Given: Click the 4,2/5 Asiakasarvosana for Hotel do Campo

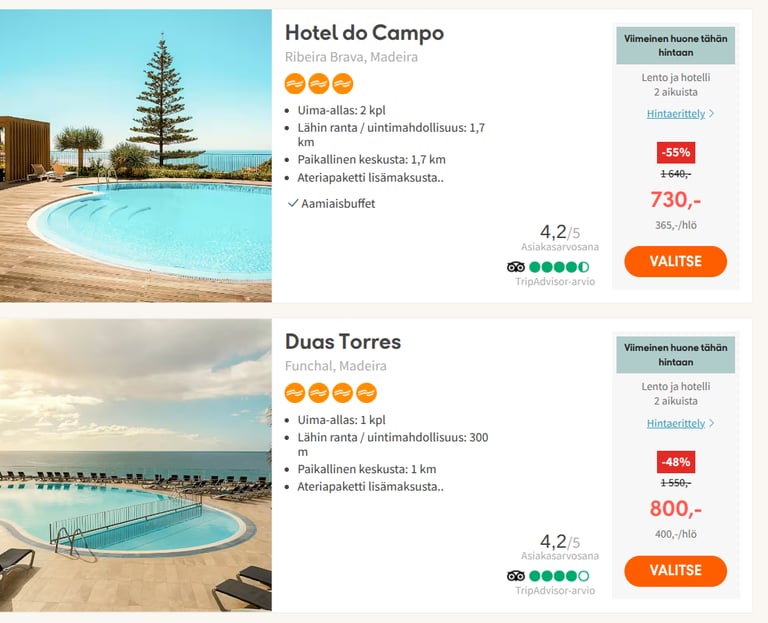Looking at the screenshot, I should click(x=560, y=237).
